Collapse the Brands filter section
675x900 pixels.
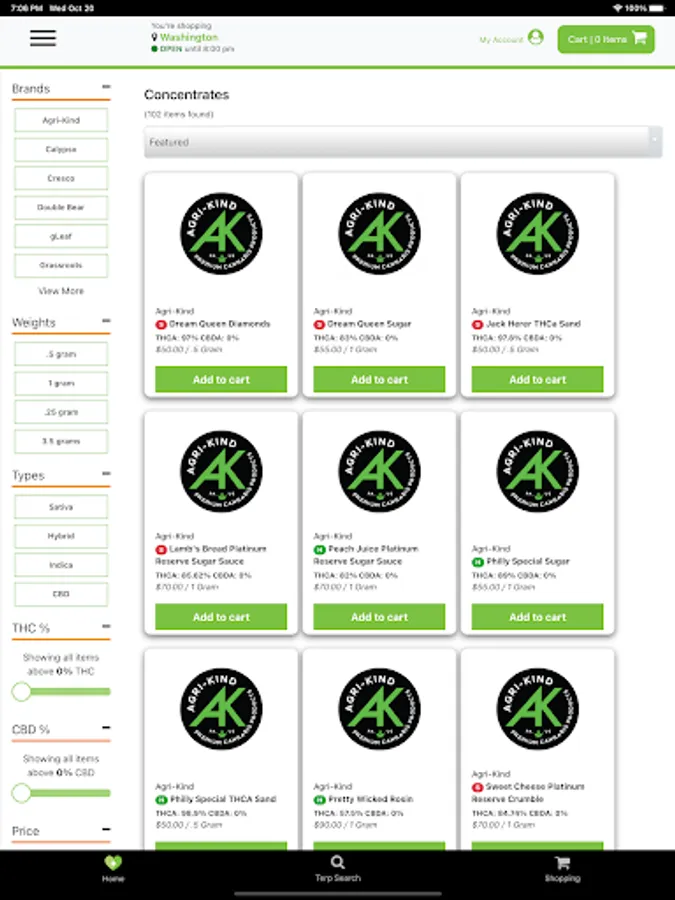click(106, 87)
